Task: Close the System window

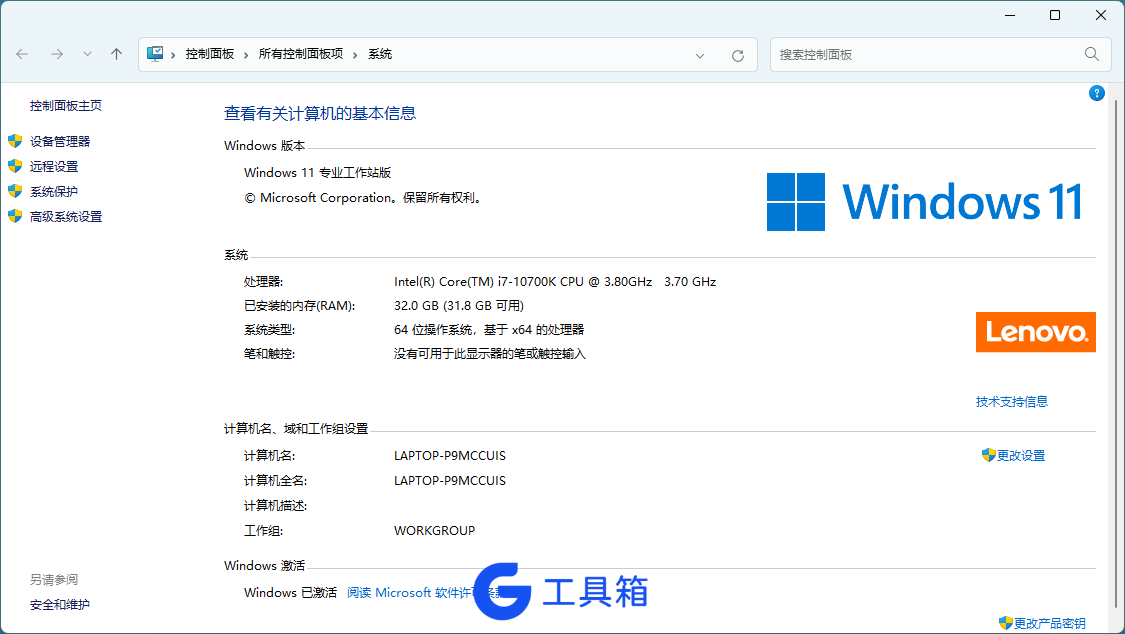Action: pyautogui.click(x=1101, y=15)
